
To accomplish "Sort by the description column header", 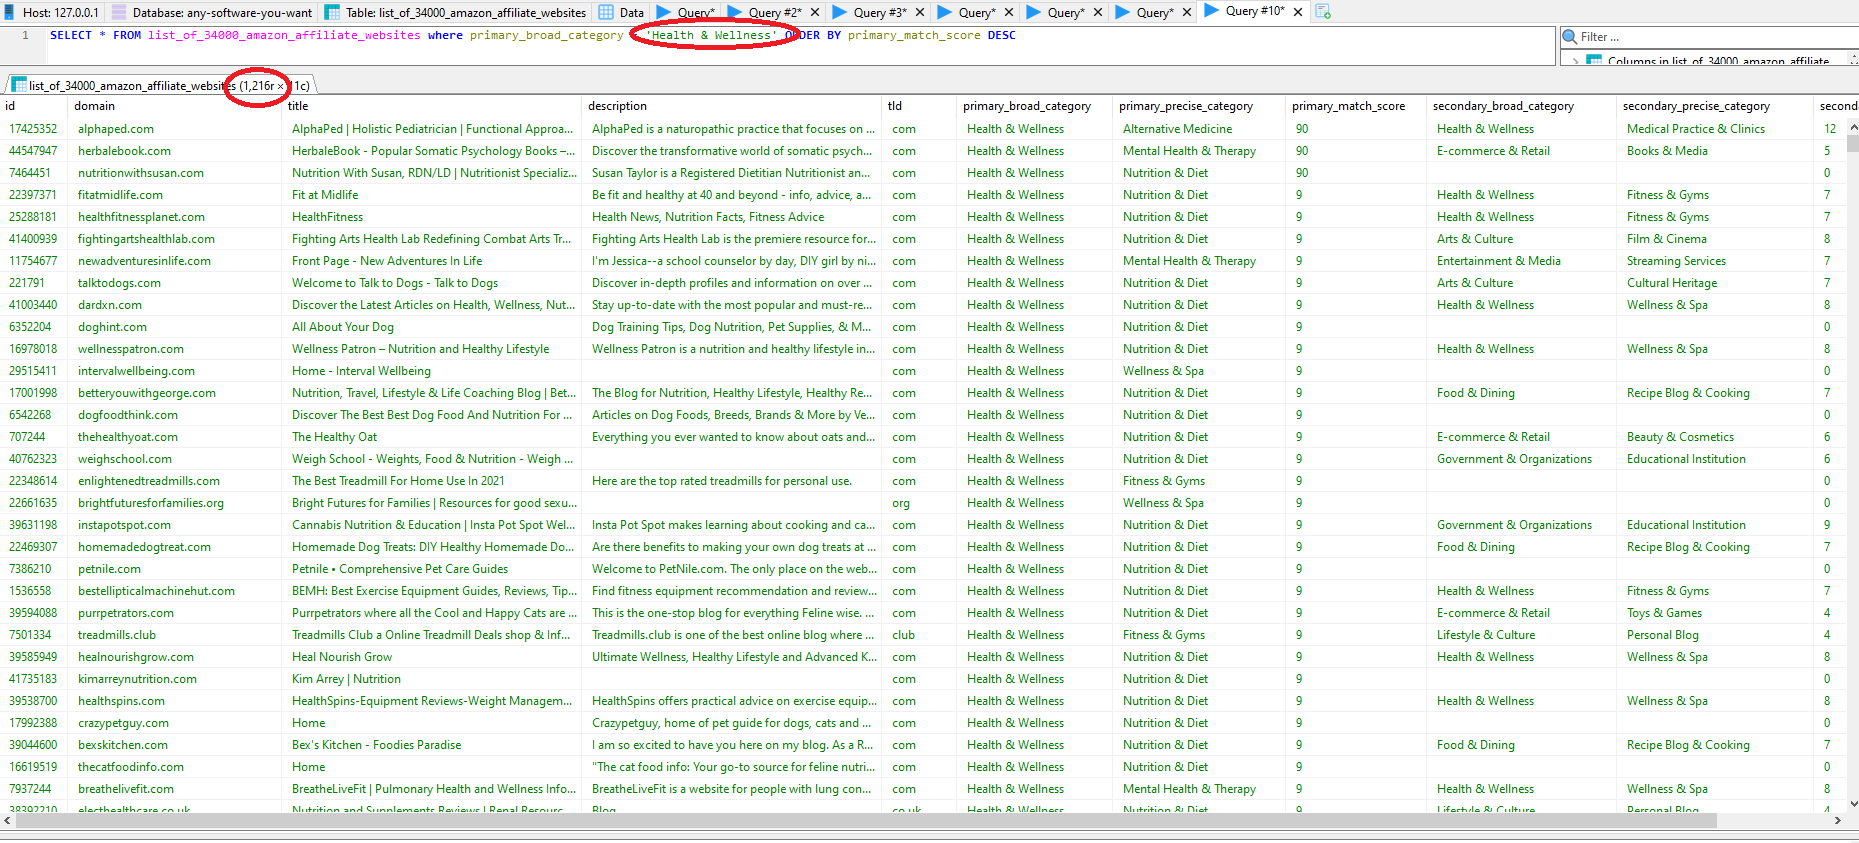I will click(731, 106).
